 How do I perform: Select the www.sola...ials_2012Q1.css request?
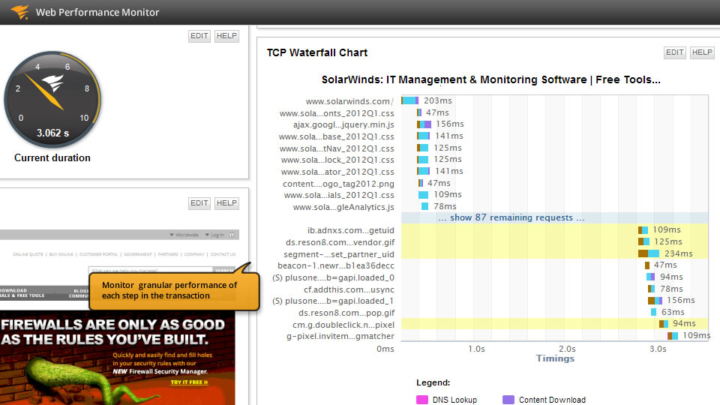(339, 195)
